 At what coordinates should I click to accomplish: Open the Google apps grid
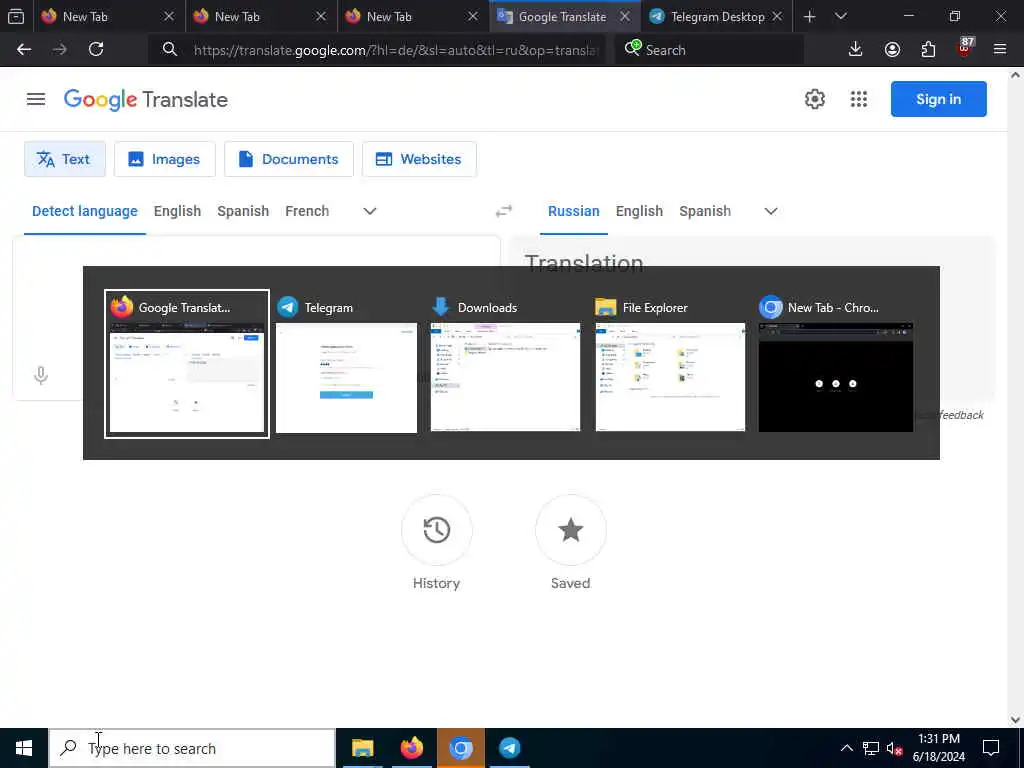[859, 99]
